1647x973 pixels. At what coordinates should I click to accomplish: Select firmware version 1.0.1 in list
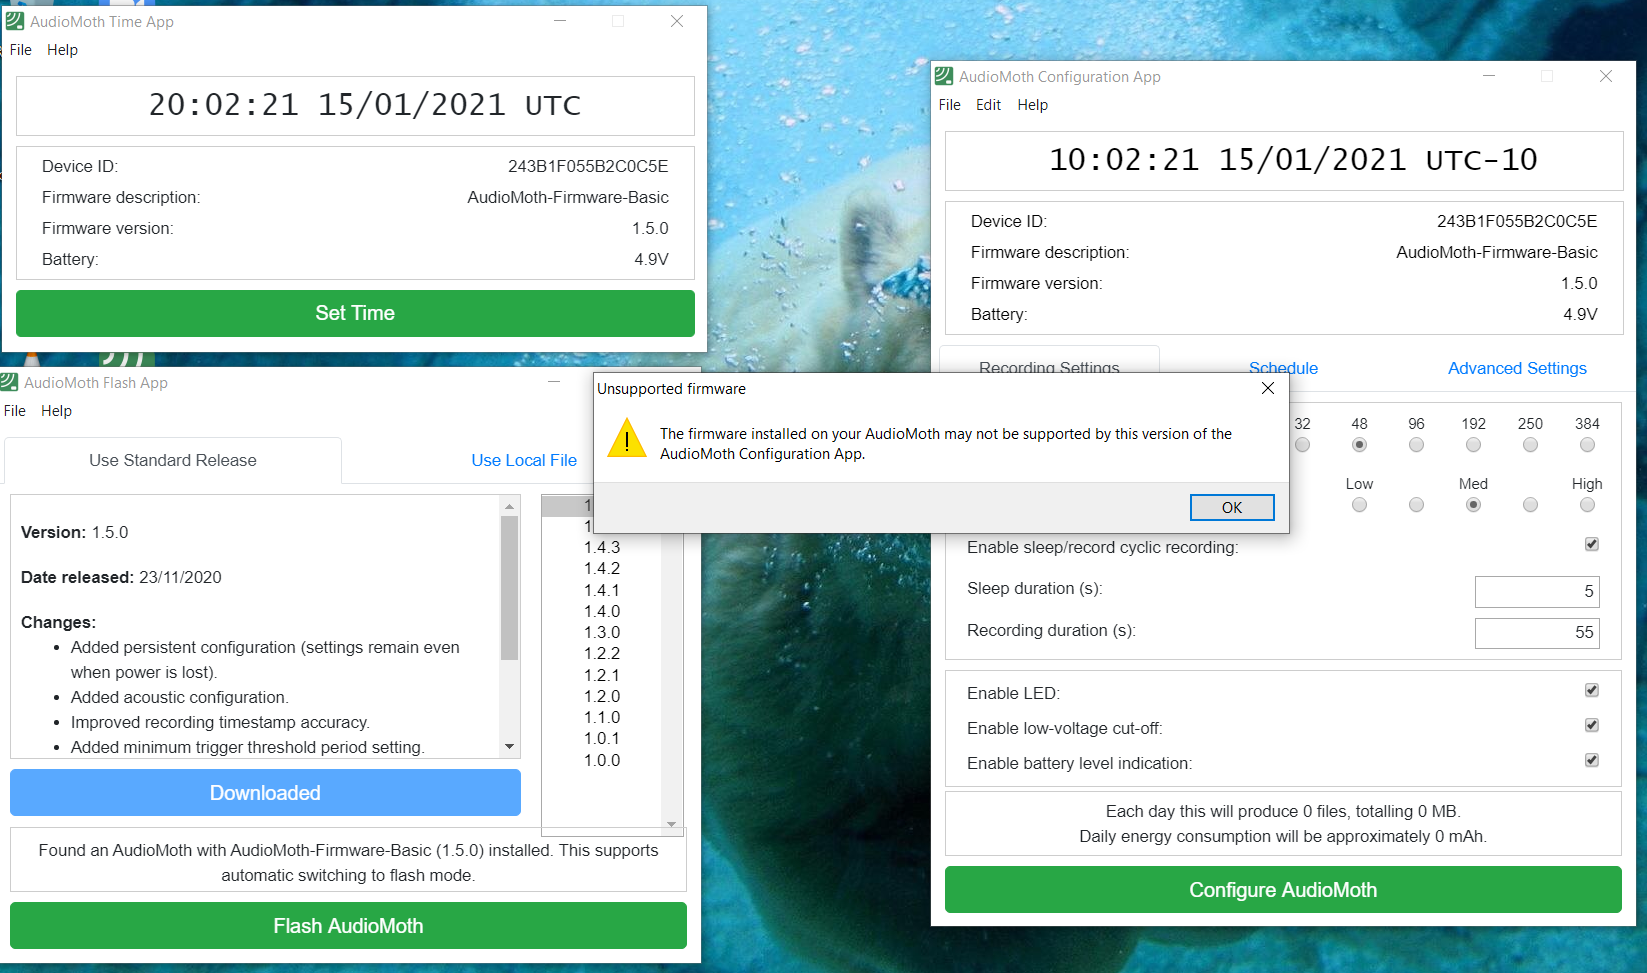(x=602, y=738)
